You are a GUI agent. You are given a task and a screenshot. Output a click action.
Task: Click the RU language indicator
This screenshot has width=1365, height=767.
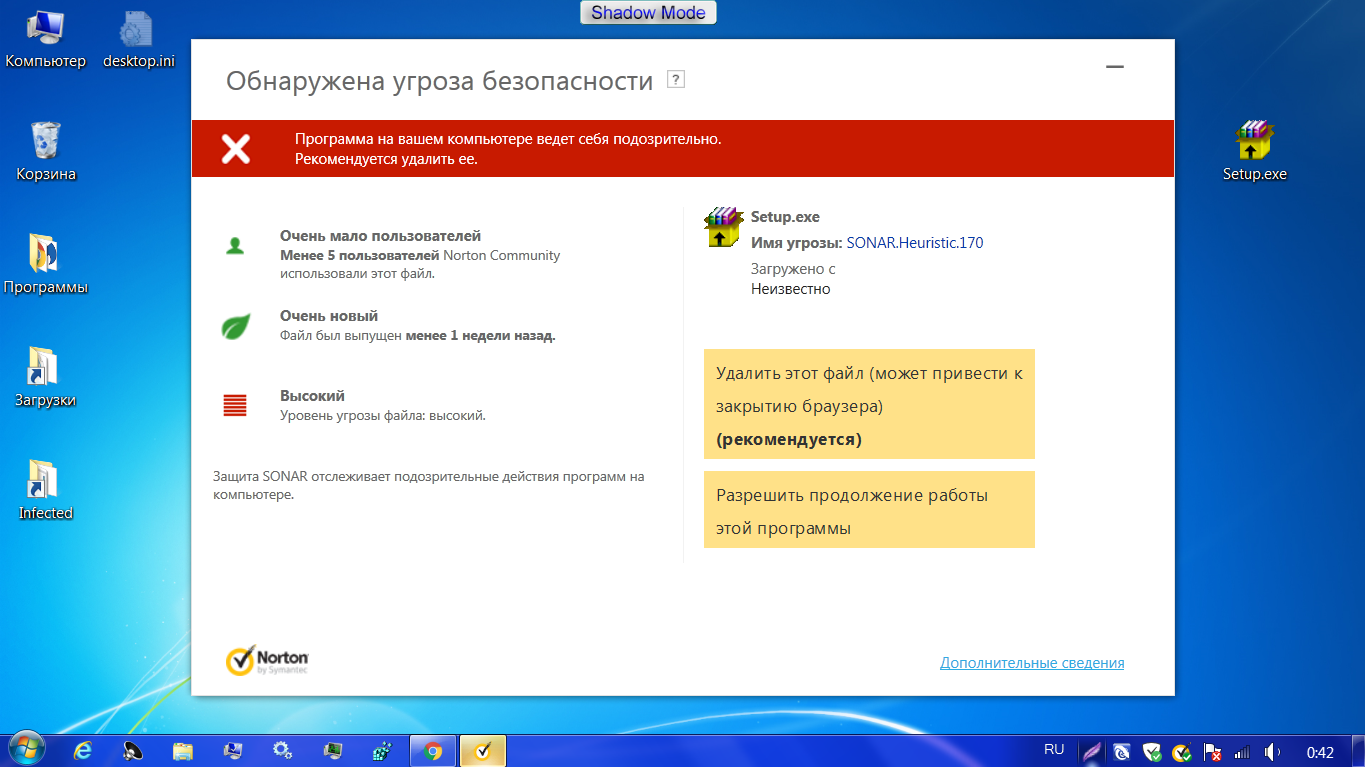[1054, 749]
